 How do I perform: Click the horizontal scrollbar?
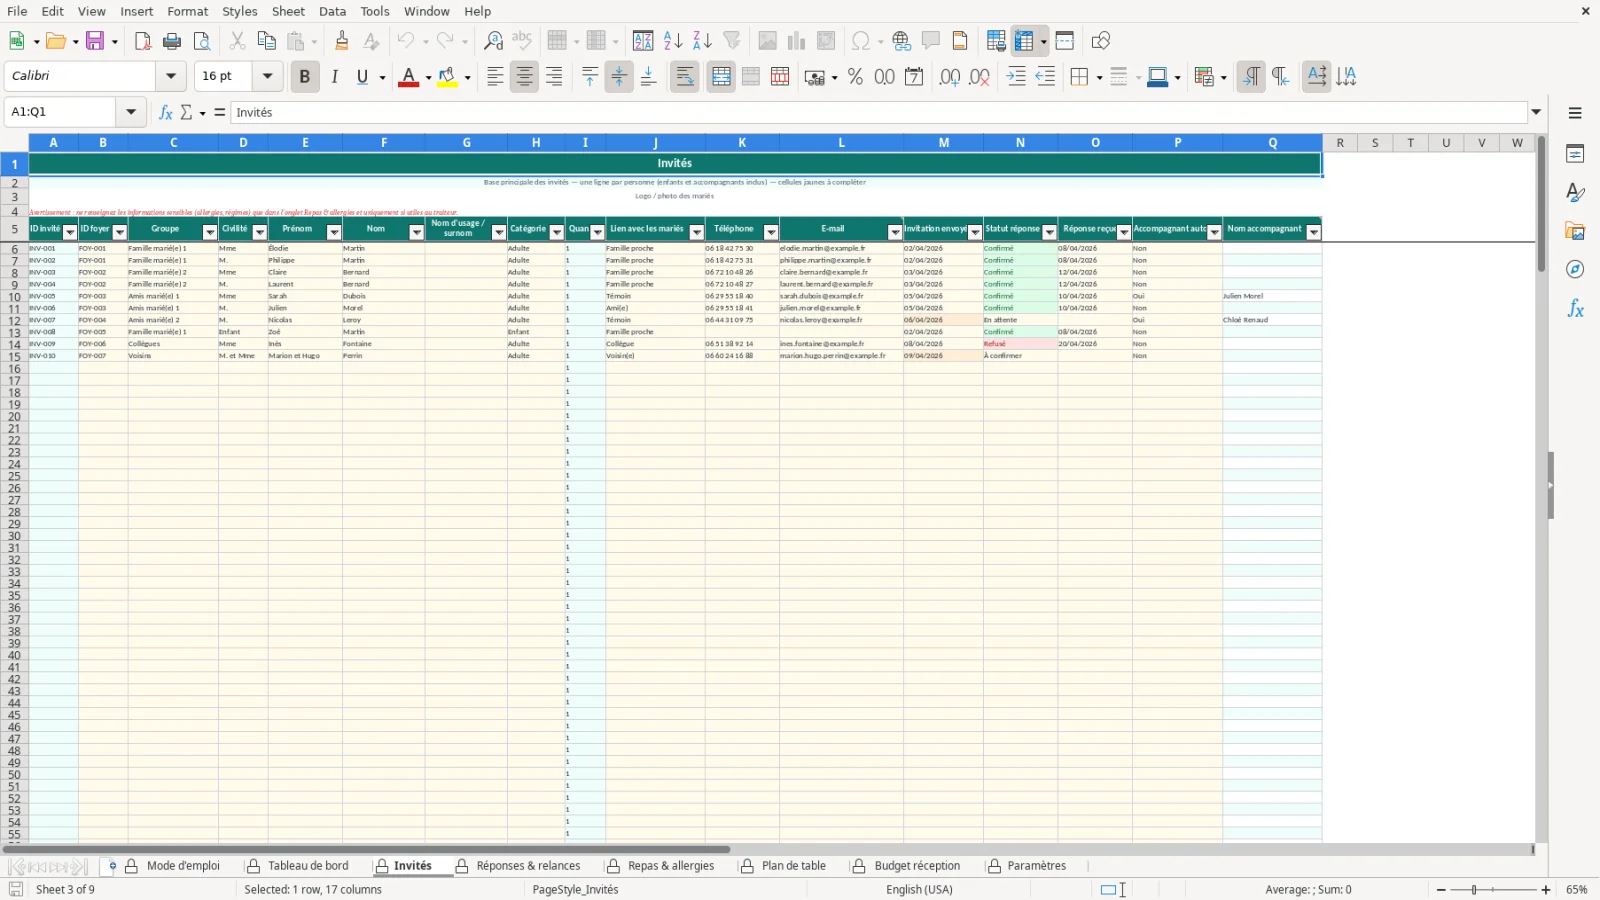point(366,850)
